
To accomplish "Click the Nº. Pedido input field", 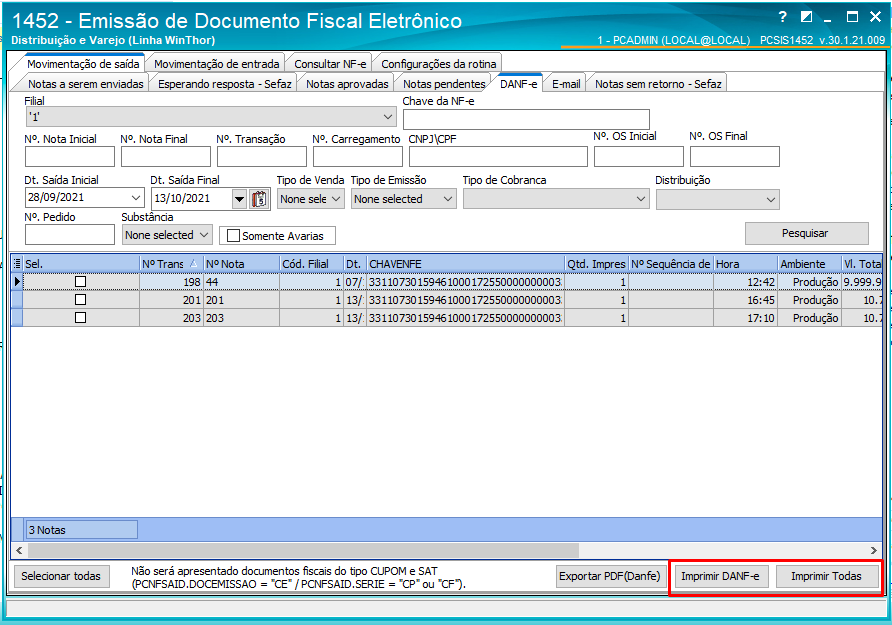I will [70, 234].
